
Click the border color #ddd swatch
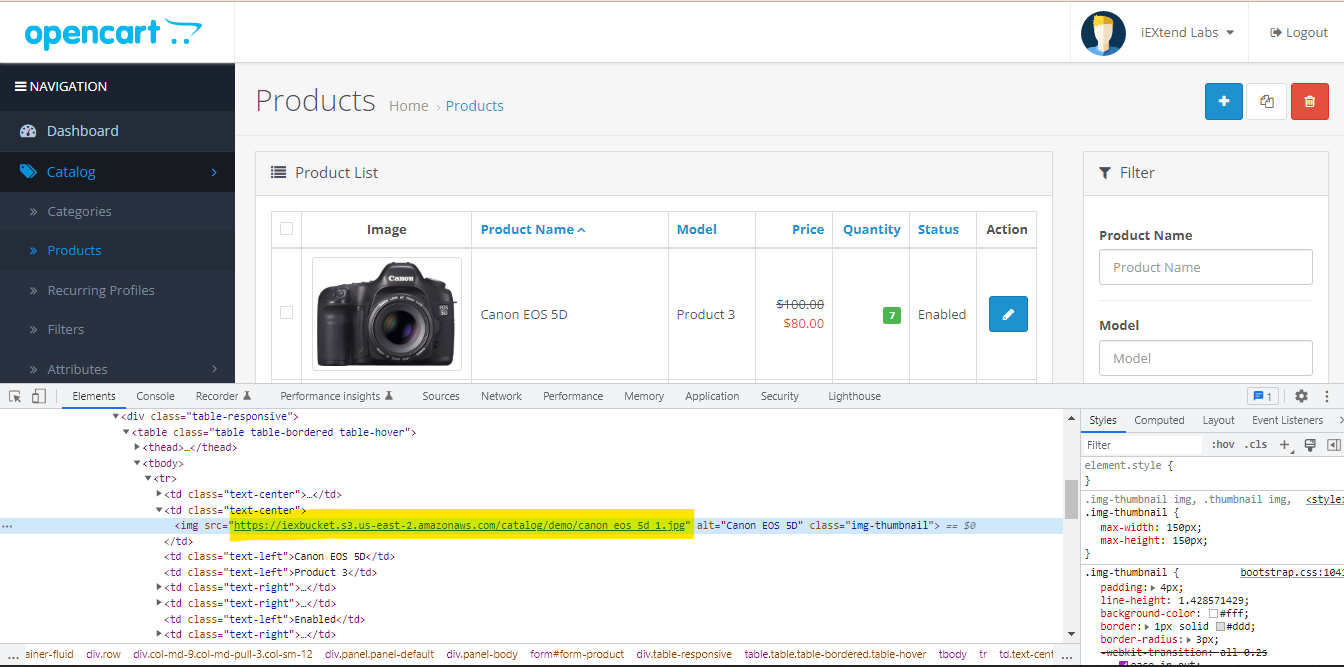(1221, 626)
